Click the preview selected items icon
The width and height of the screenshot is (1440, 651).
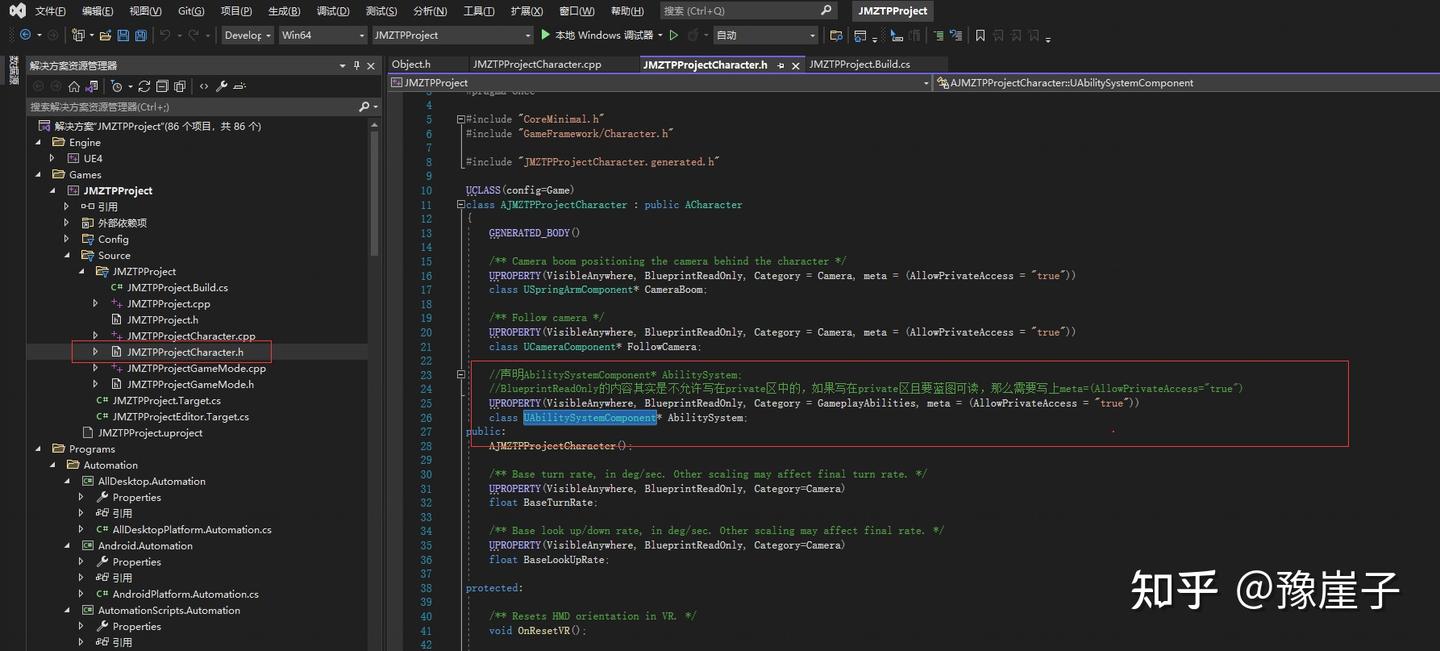tap(239, 87)
